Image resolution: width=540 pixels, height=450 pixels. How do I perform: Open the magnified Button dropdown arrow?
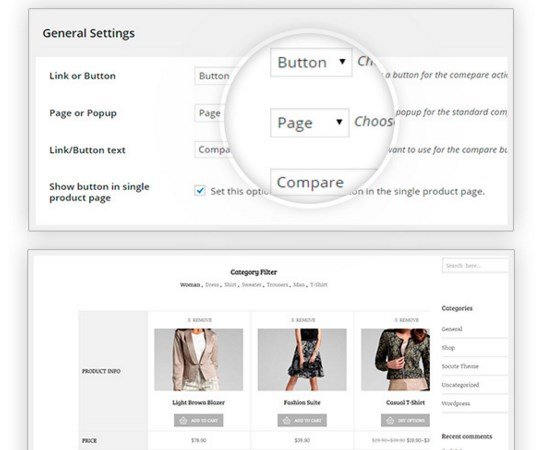click(342, 62)
